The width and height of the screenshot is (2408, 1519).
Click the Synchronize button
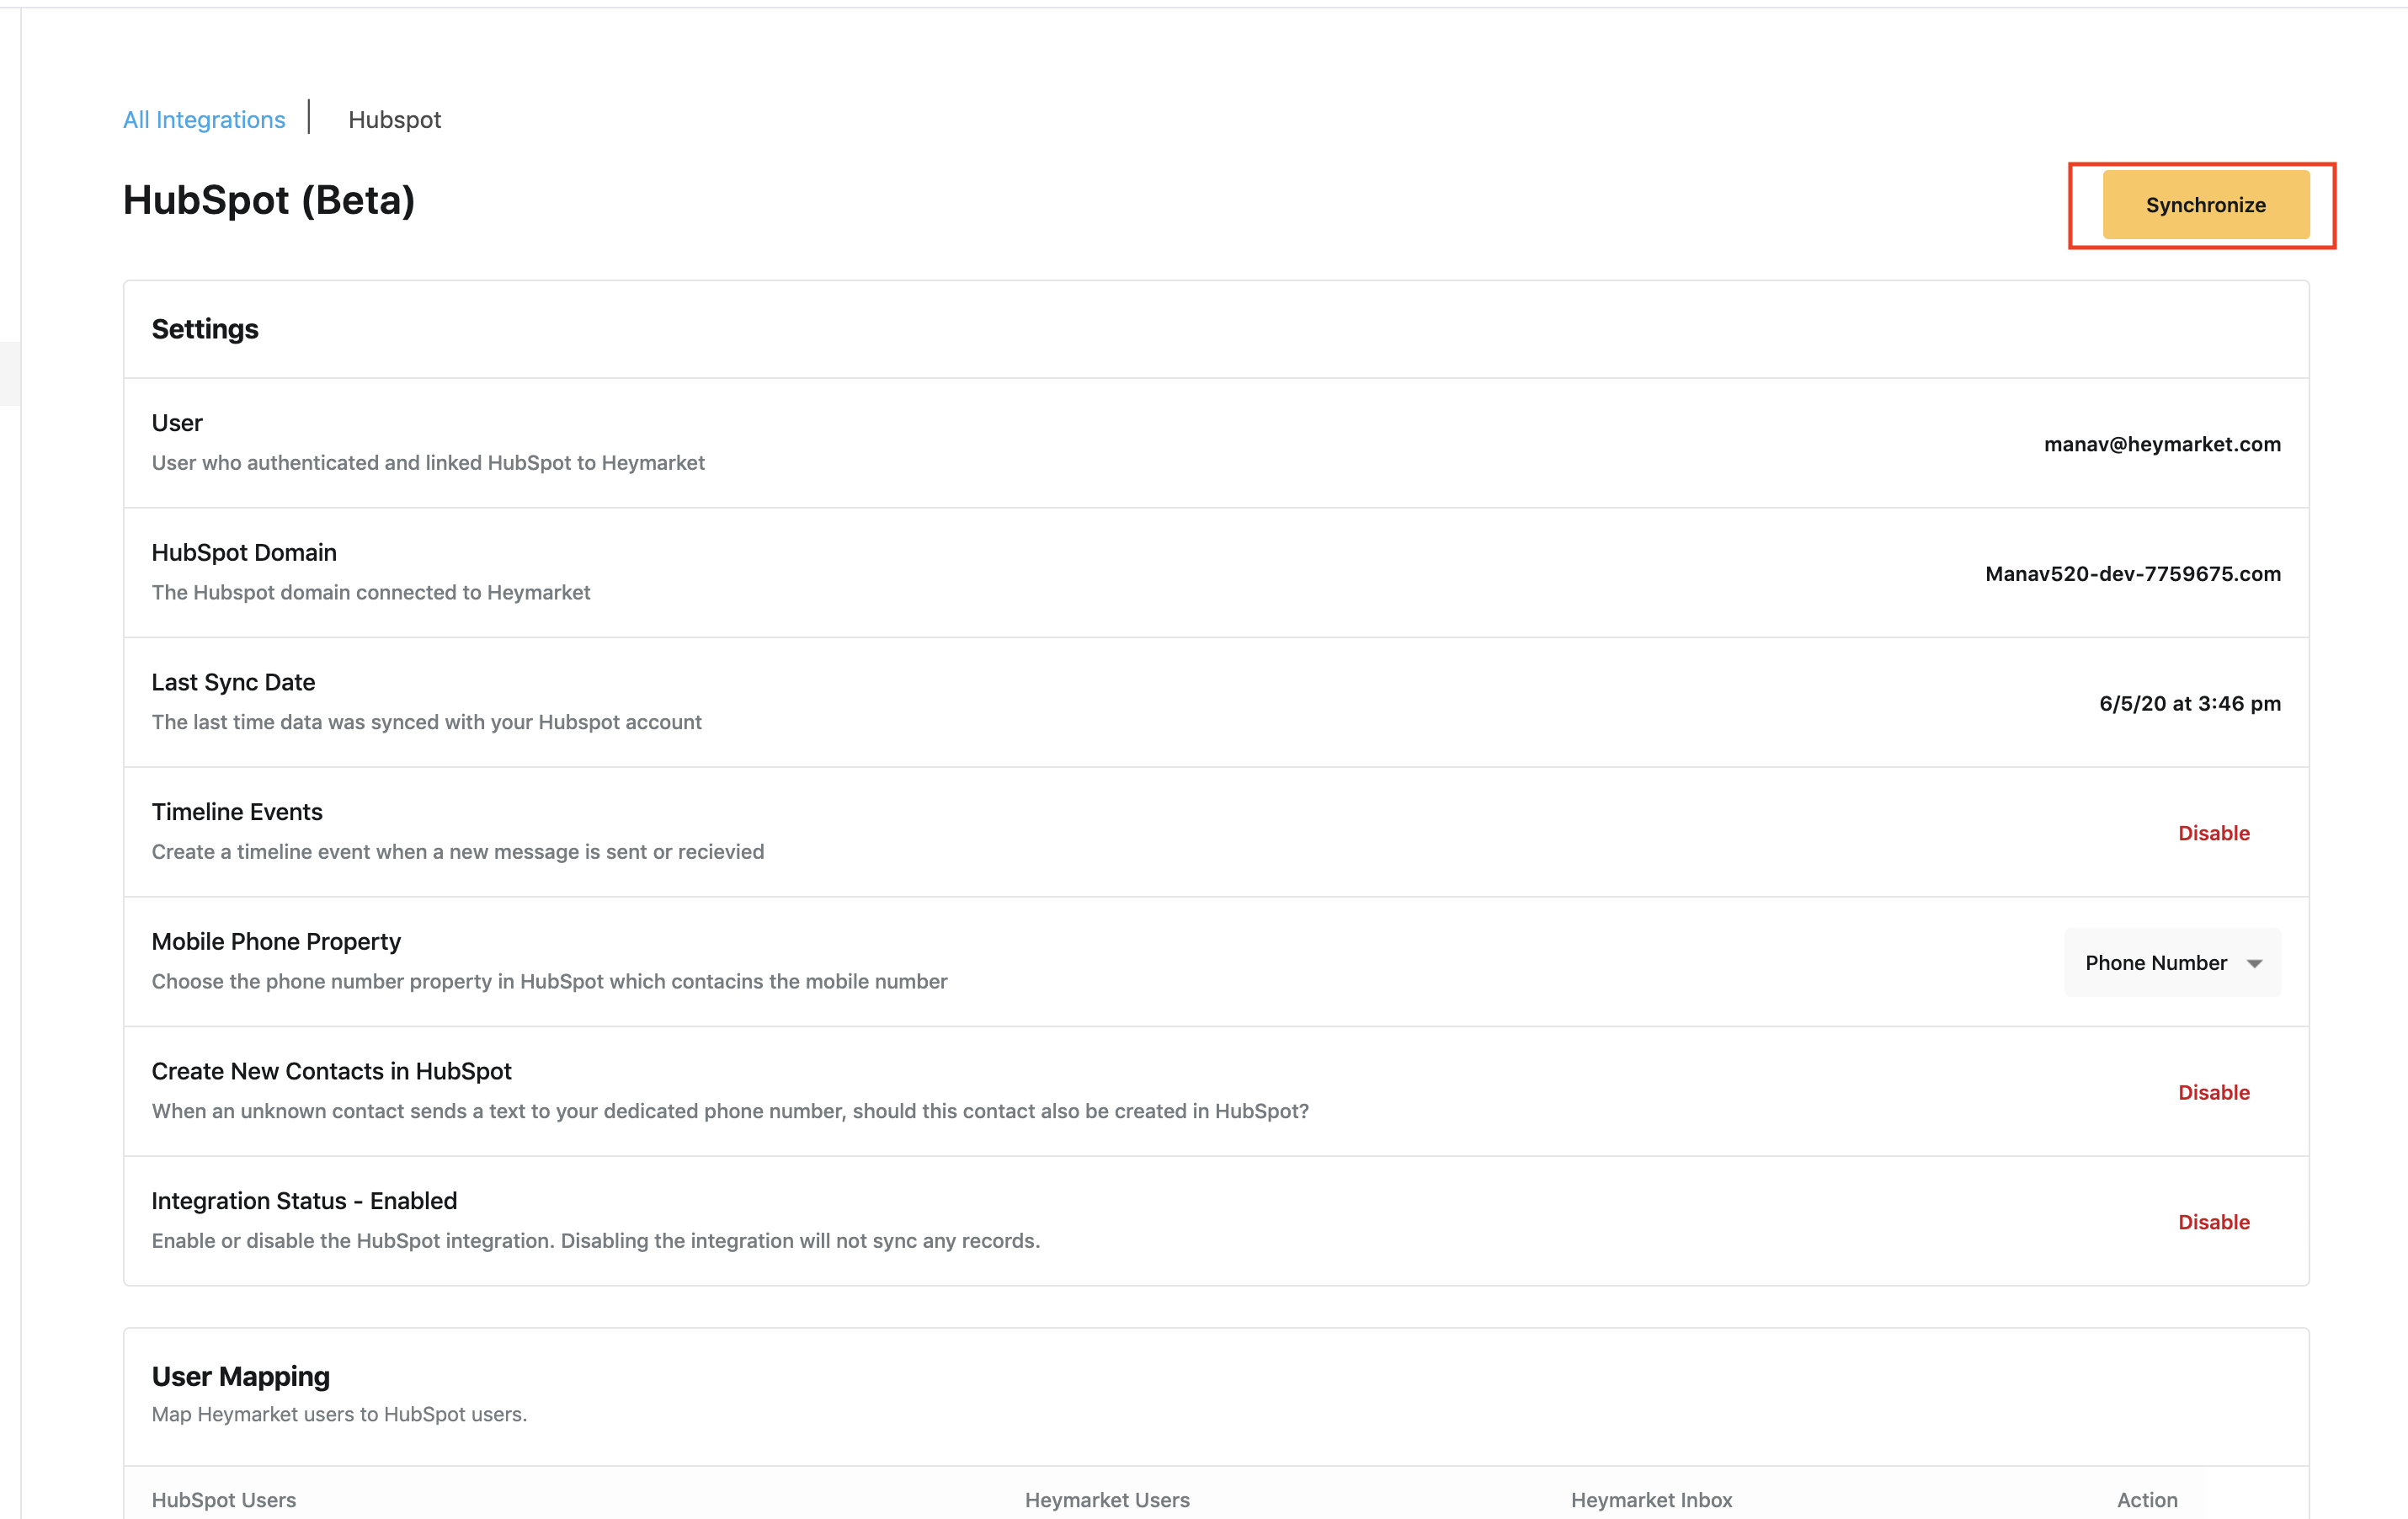click(x=2205, y=205)
